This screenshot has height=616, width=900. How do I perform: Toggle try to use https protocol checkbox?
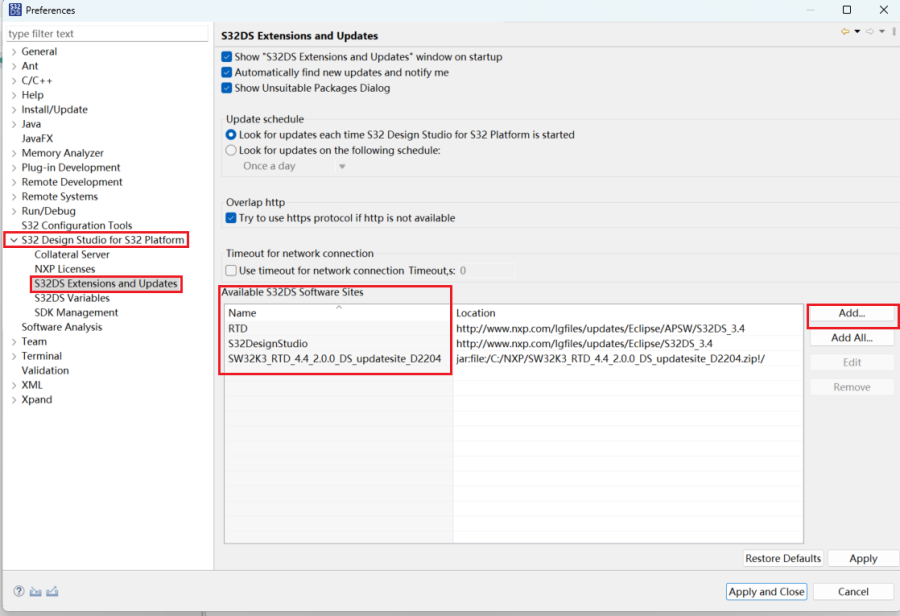click(231, 218)
